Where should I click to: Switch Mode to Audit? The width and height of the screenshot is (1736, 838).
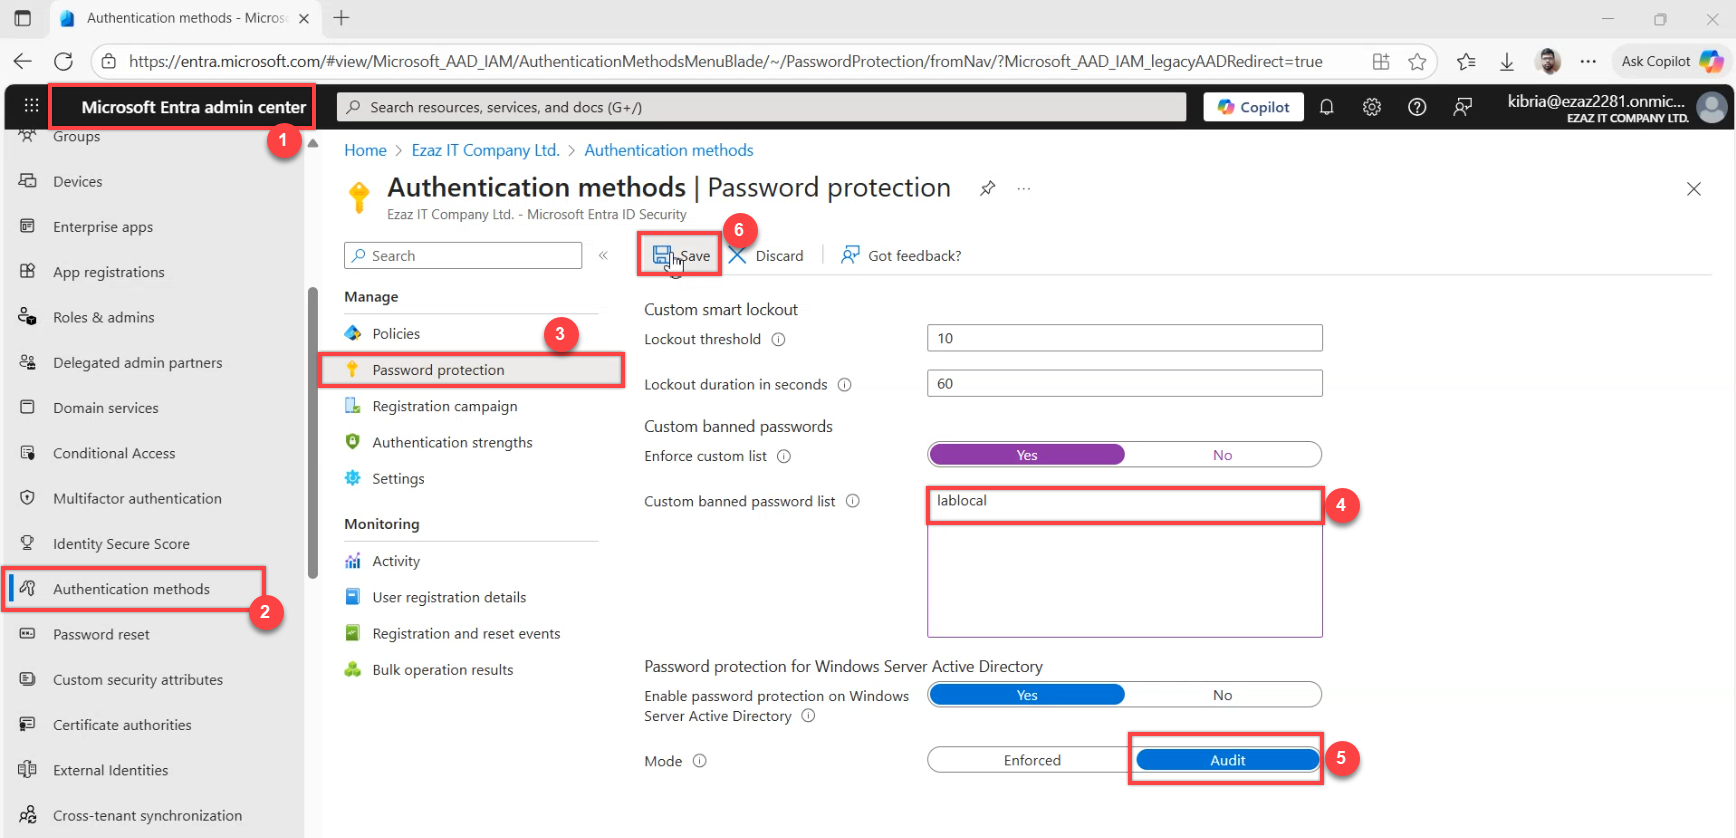click(x=1227, y=760)
